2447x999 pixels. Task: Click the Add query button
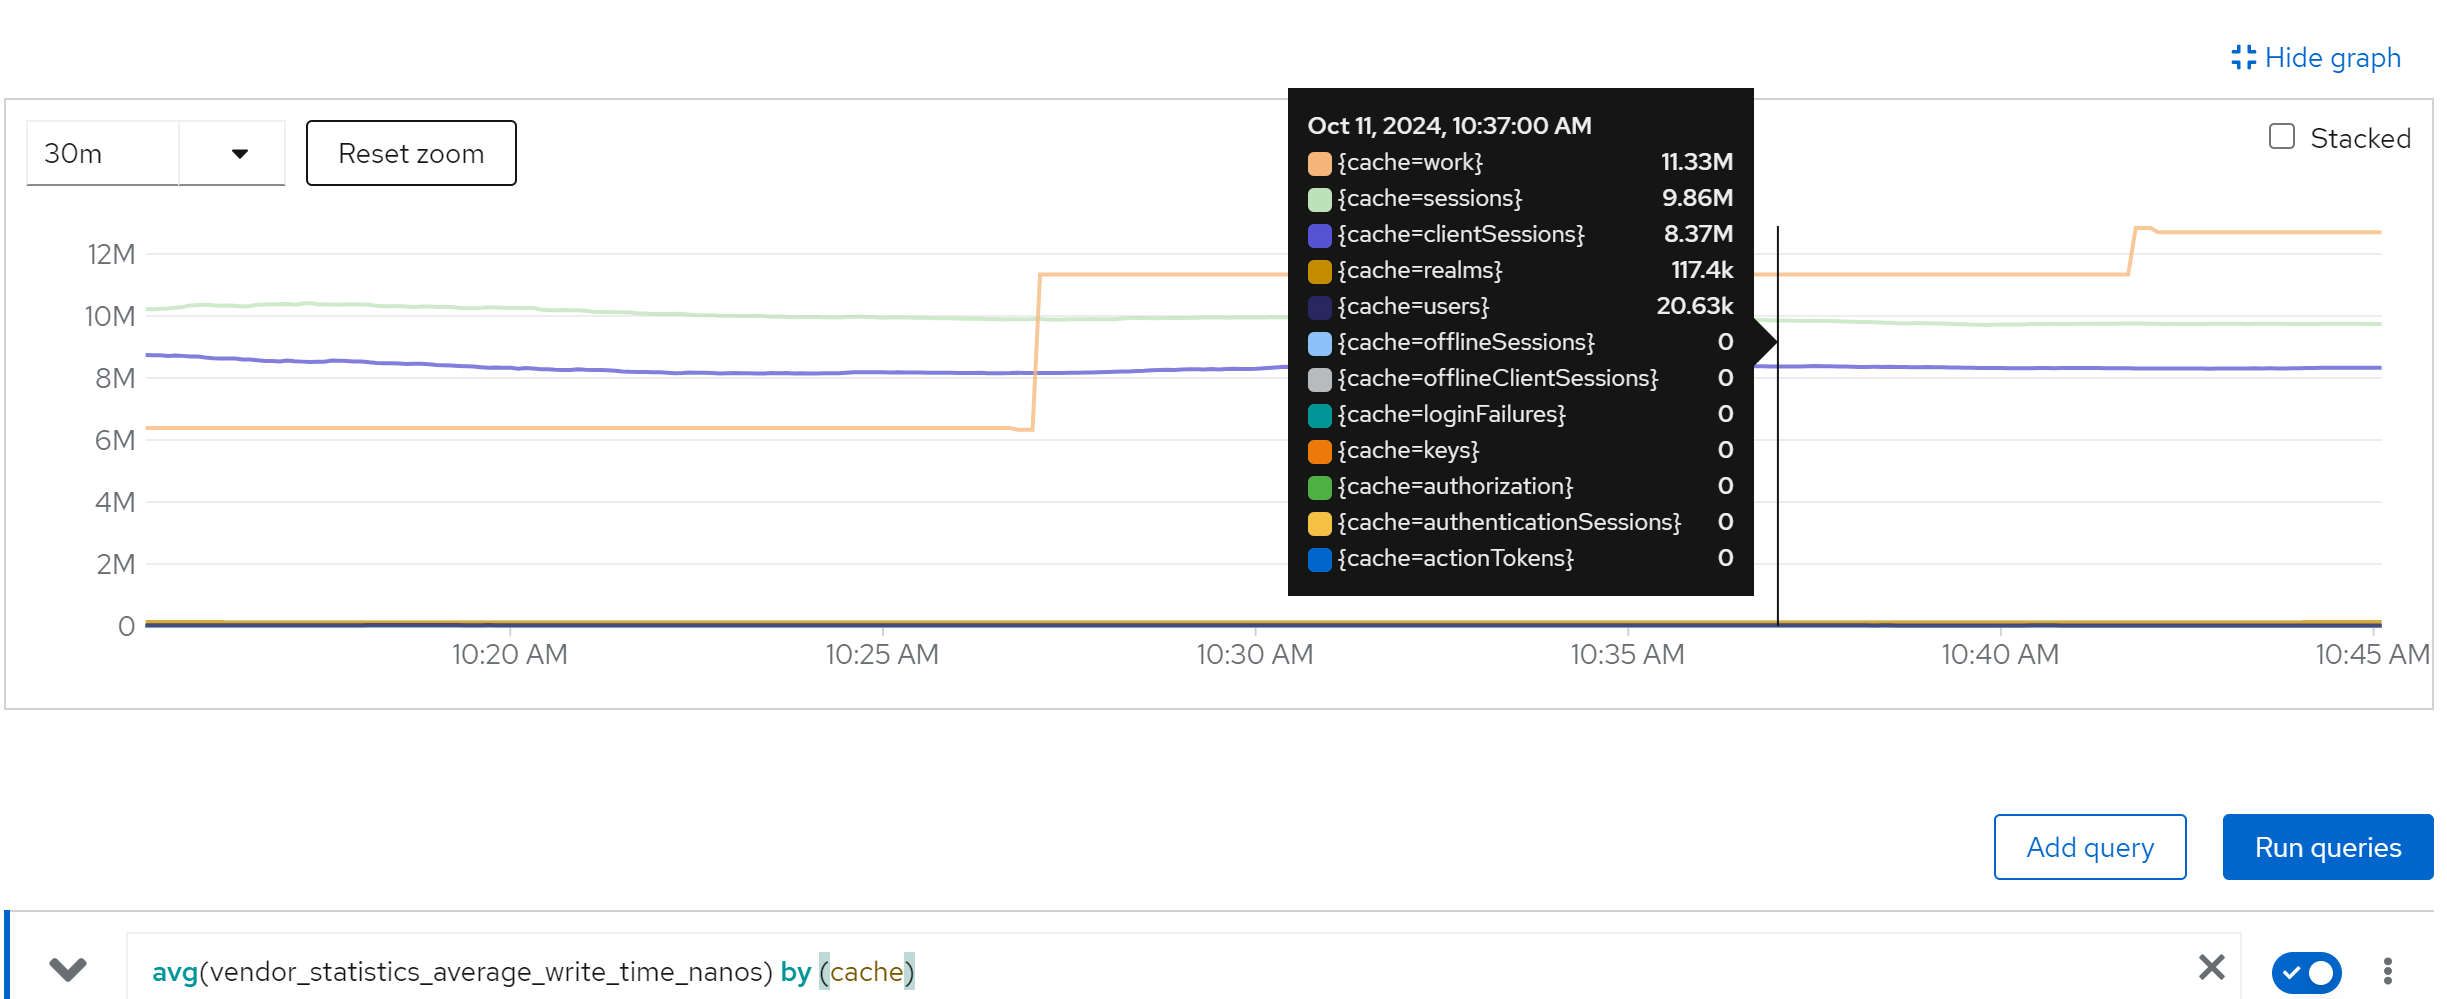(x=2089, y=847)
